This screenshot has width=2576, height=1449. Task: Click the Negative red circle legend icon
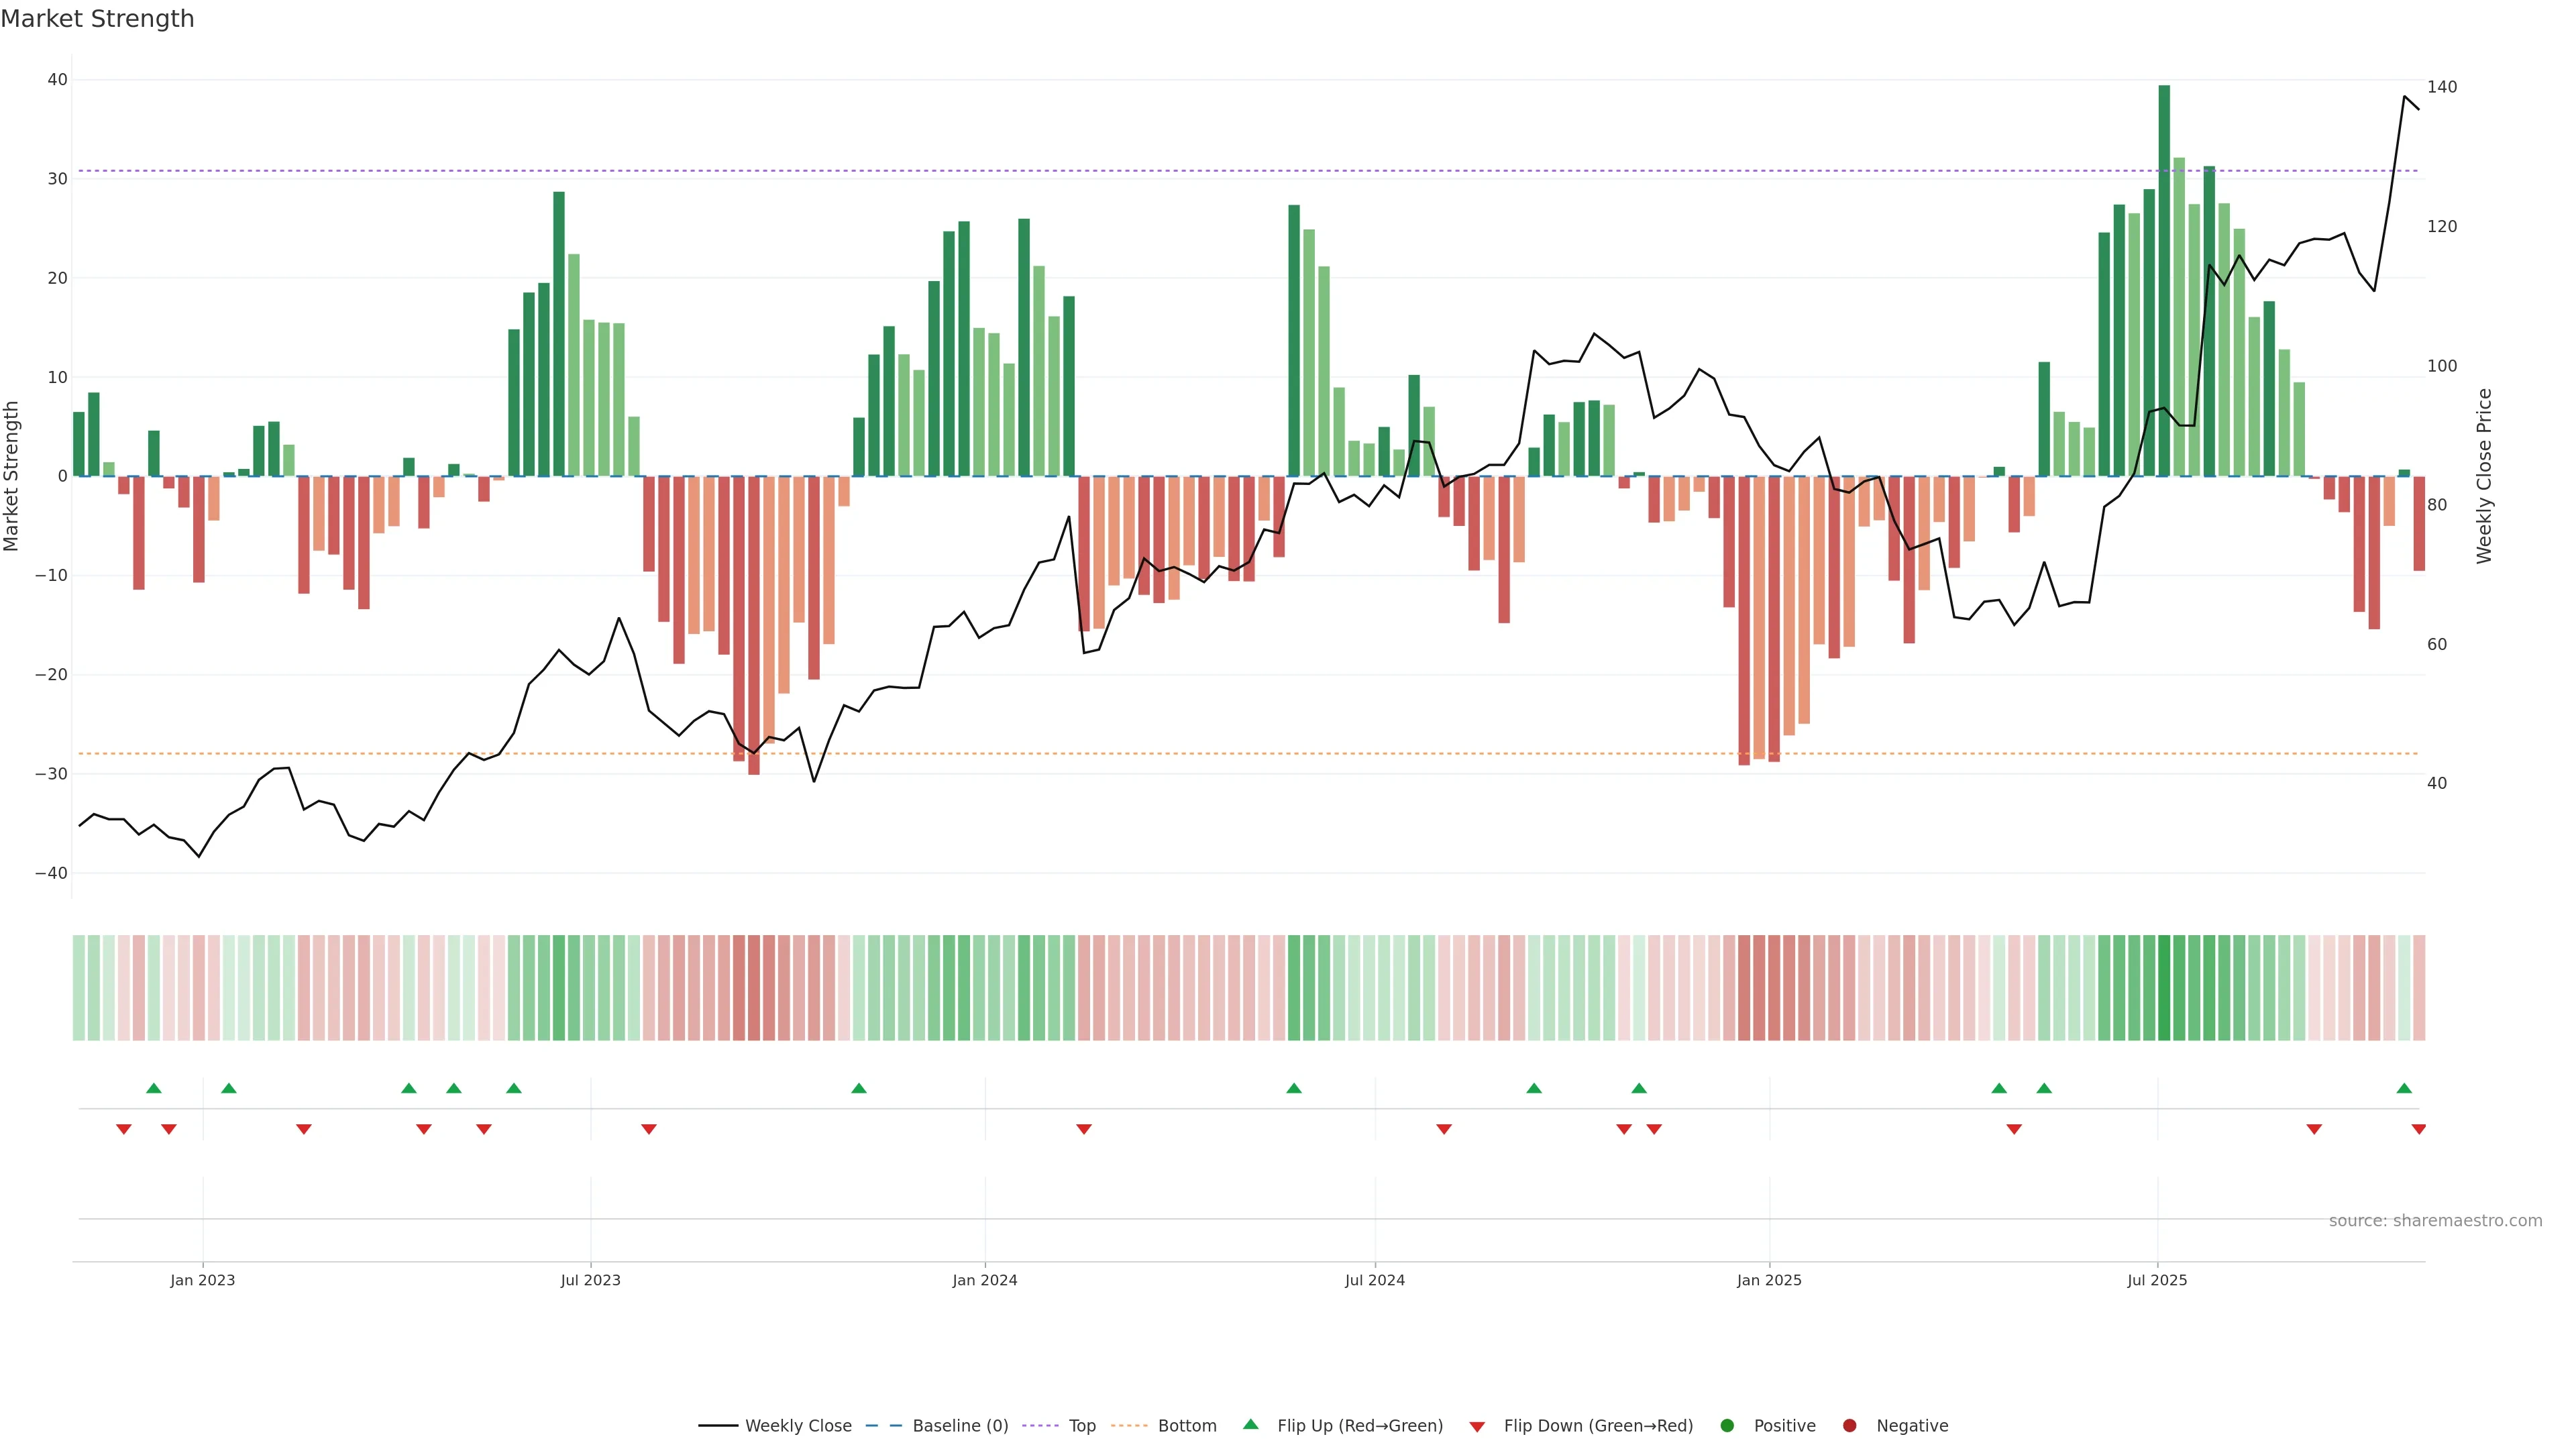pos(1849,1426)
